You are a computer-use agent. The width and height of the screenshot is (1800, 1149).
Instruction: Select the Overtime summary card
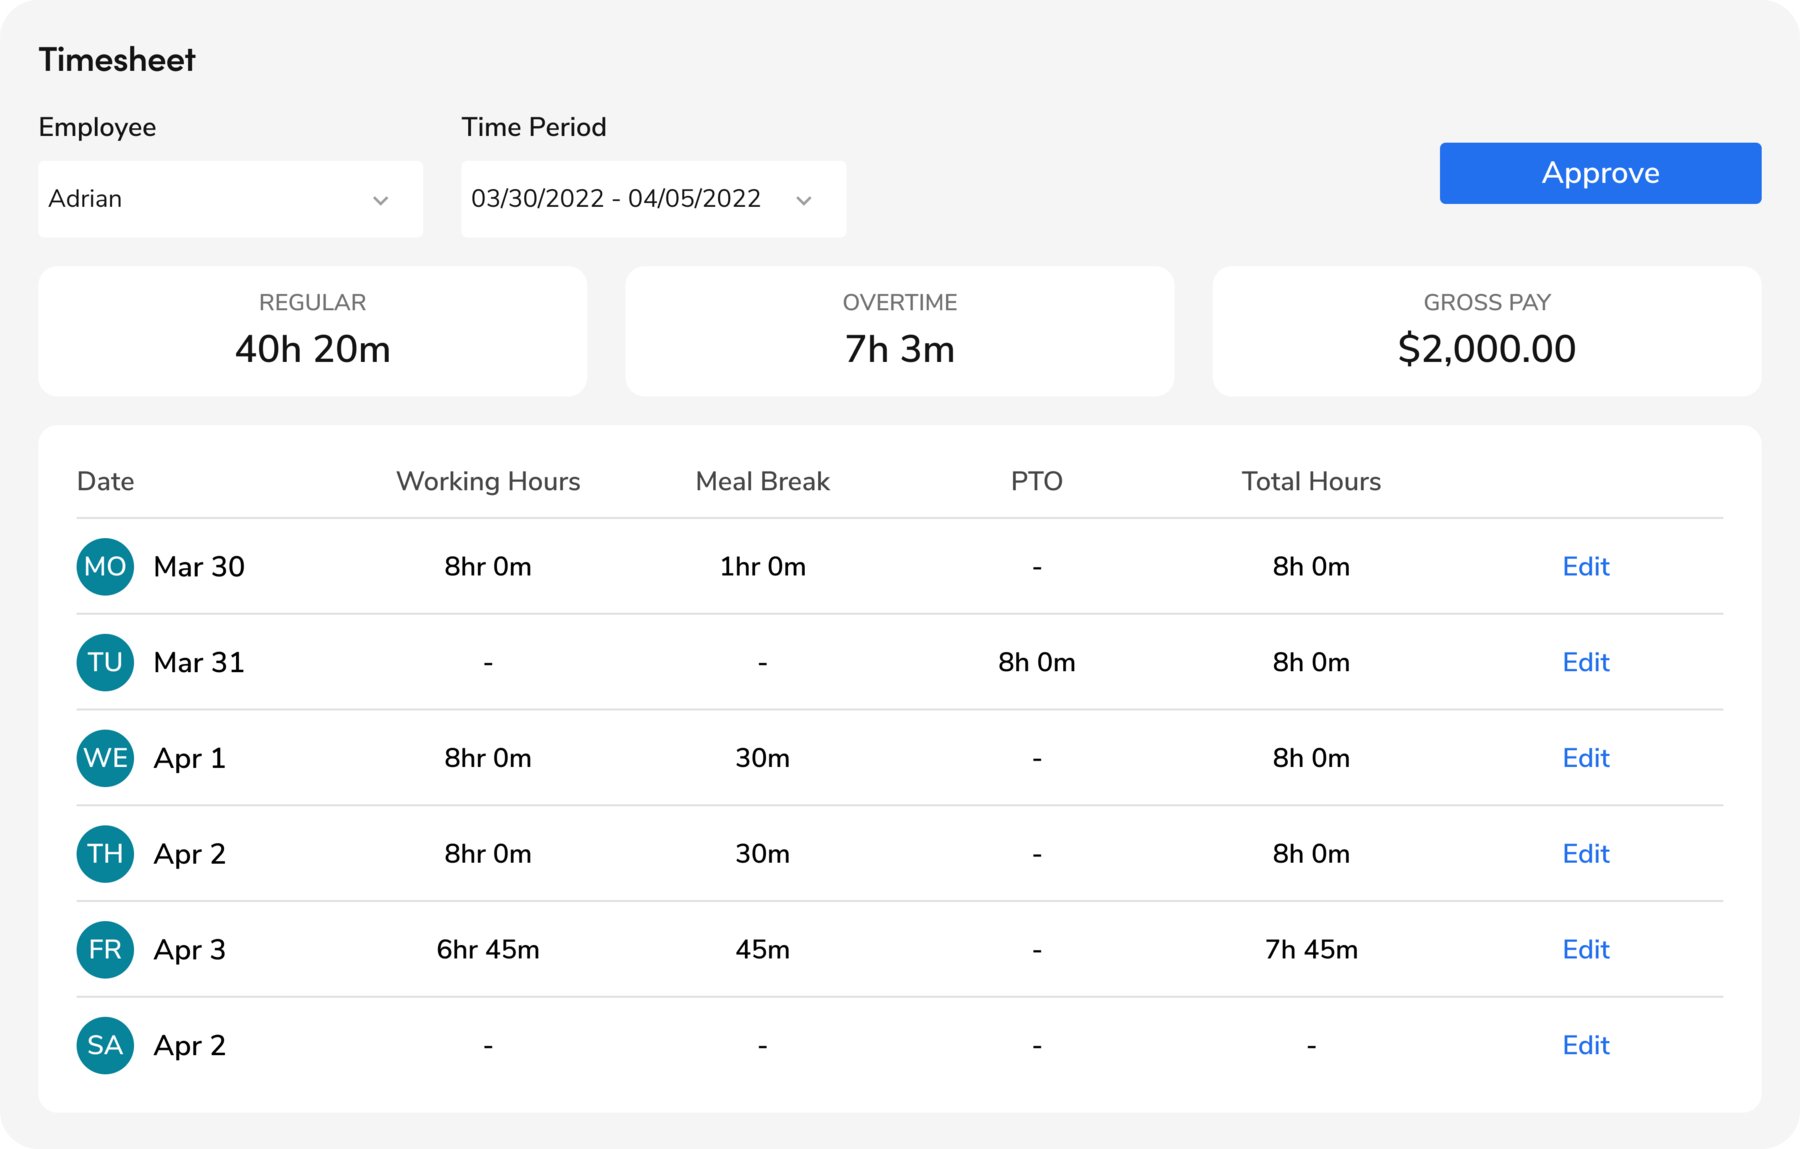(x=899, y=330)
